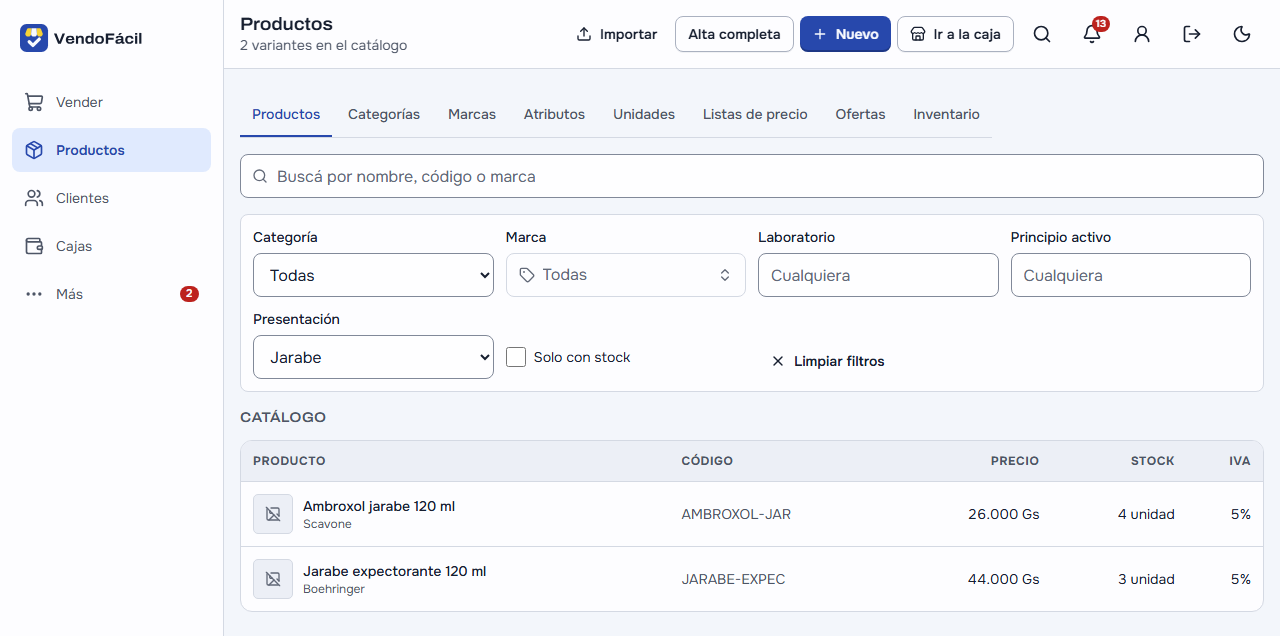Click Limpiar filtros link
Viewport: 1280px width, 636px height.
pos(828,361)
